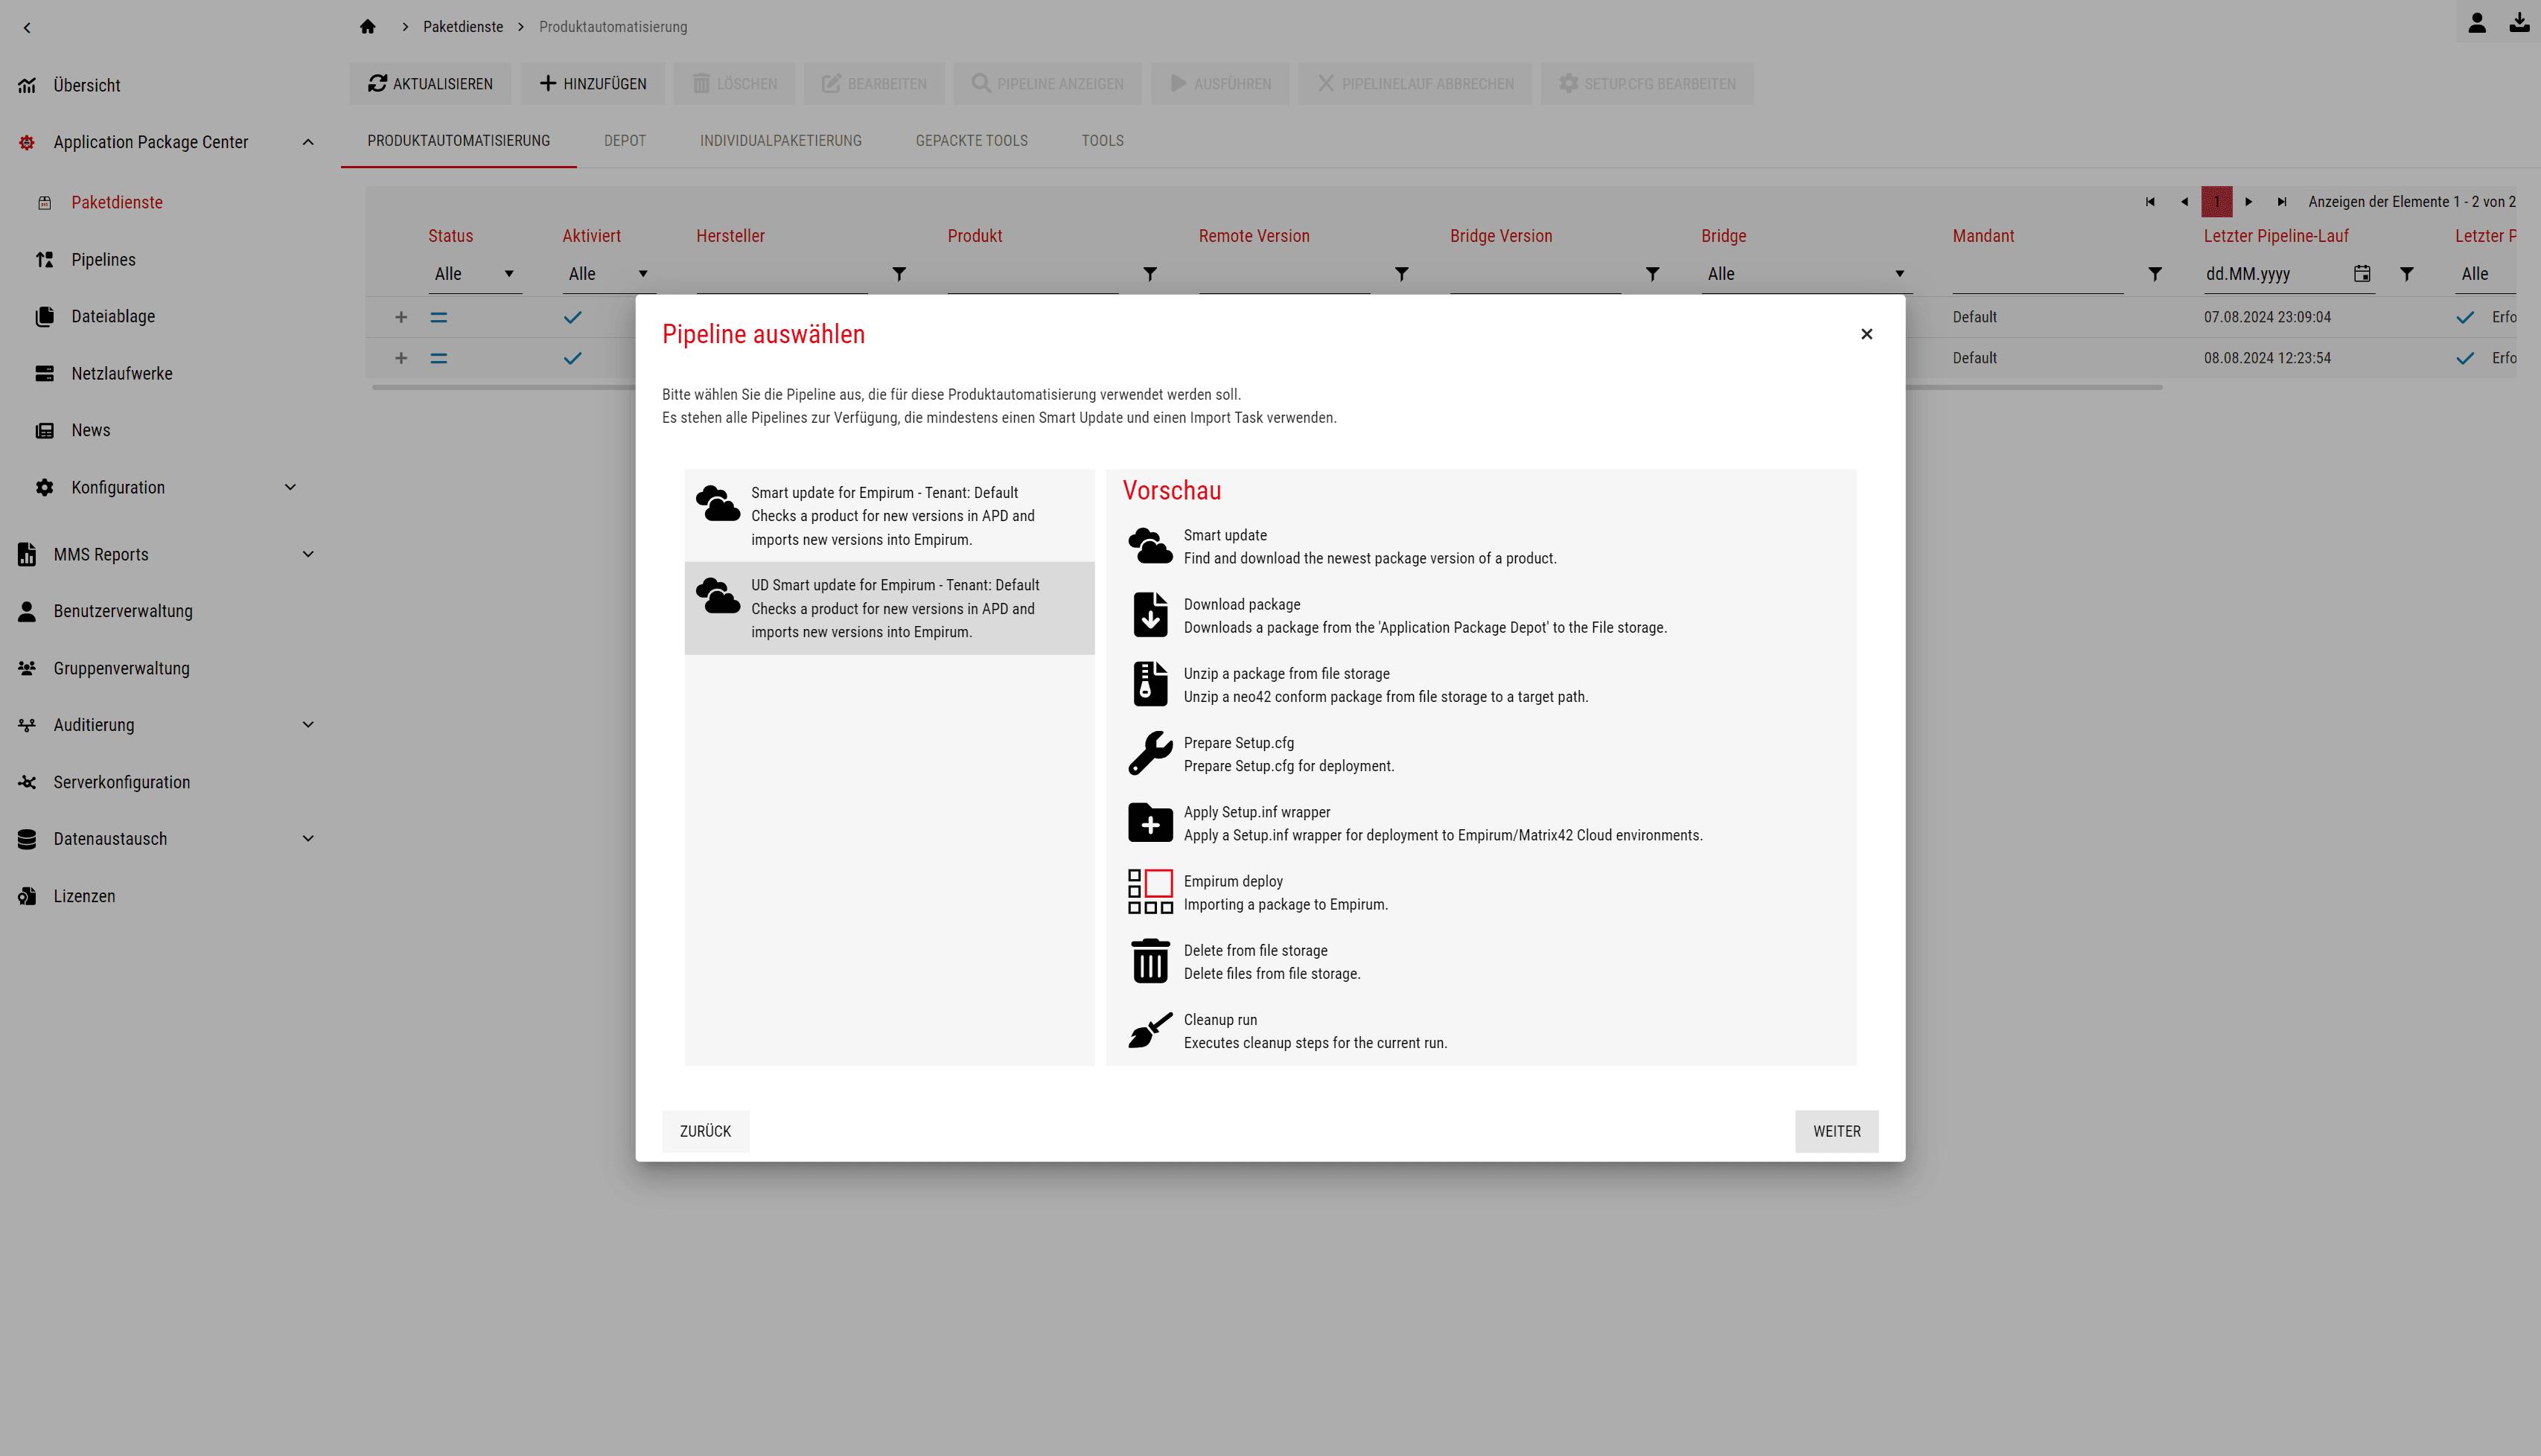The width and height of the screenshot is (2541, 1456).
Task: Open Status filter dropdown
Action: click(475, 274)
